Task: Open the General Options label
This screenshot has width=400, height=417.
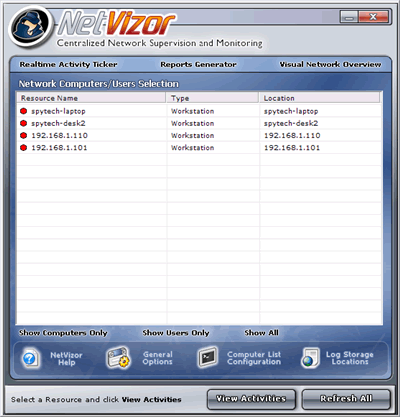Action: coord(158,358)
